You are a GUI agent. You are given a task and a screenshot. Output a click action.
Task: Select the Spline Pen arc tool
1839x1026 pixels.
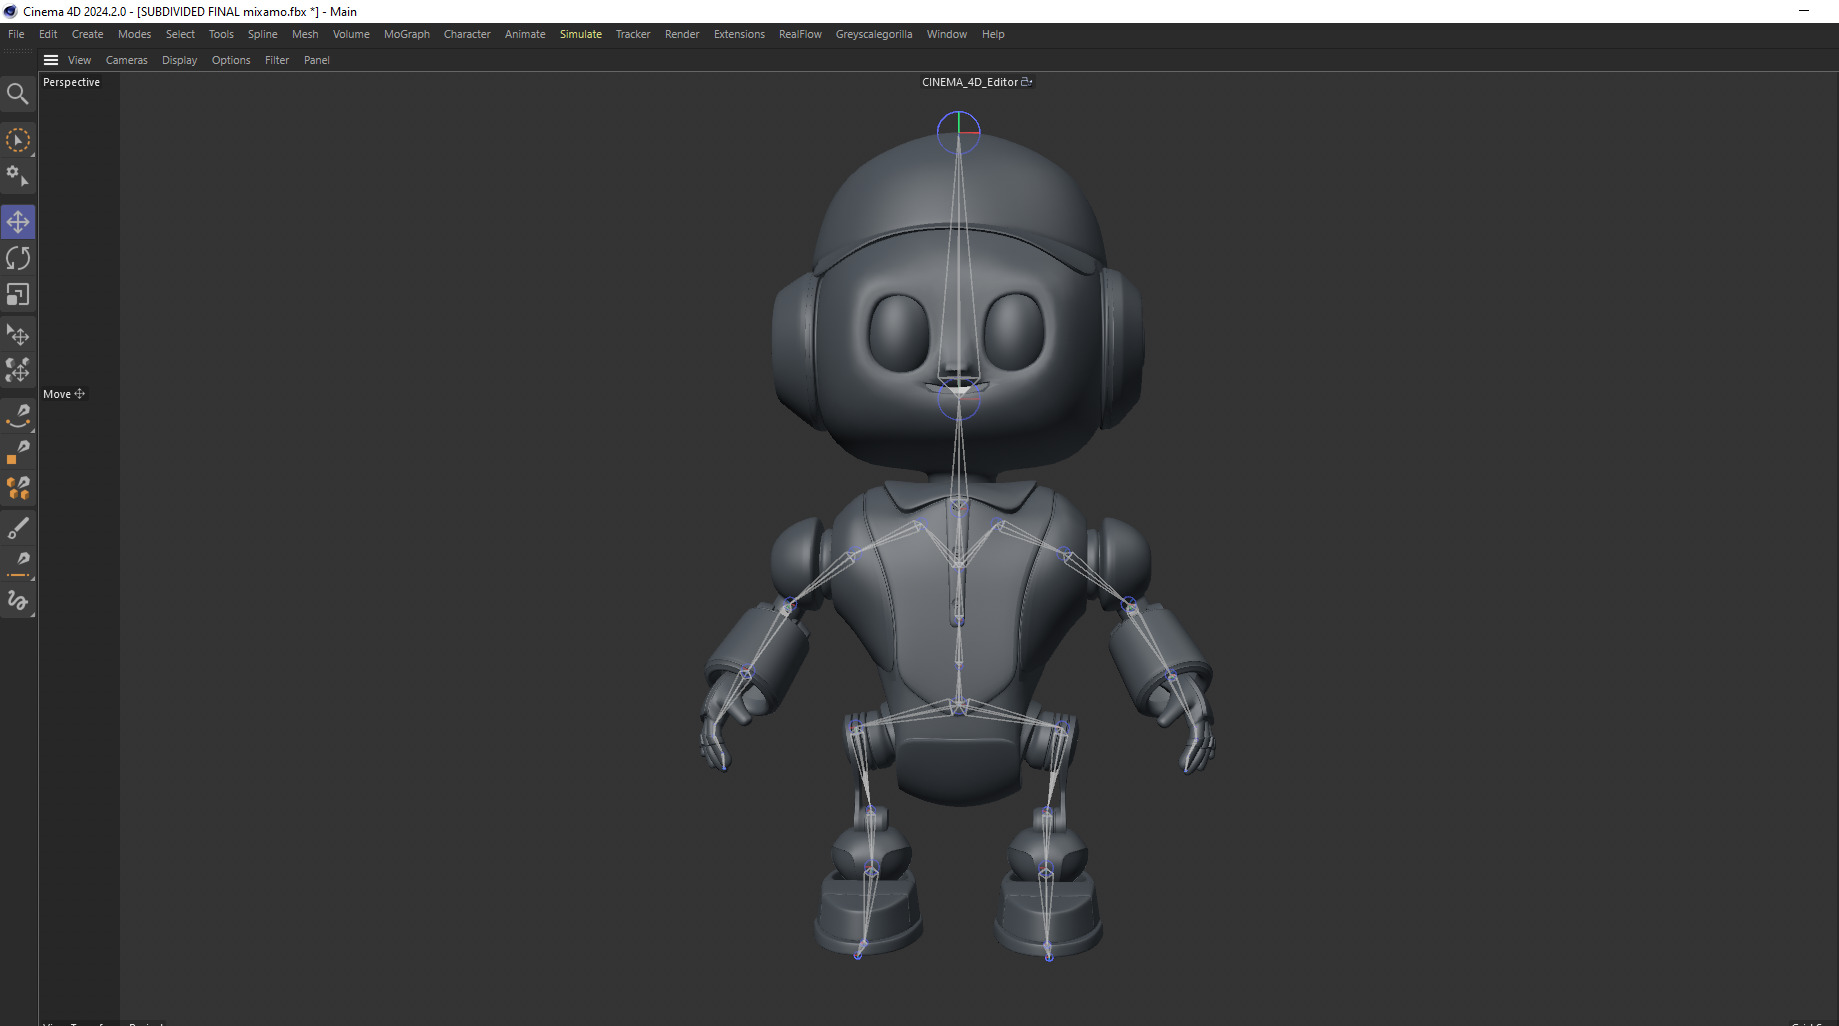[x=18, y=415]
